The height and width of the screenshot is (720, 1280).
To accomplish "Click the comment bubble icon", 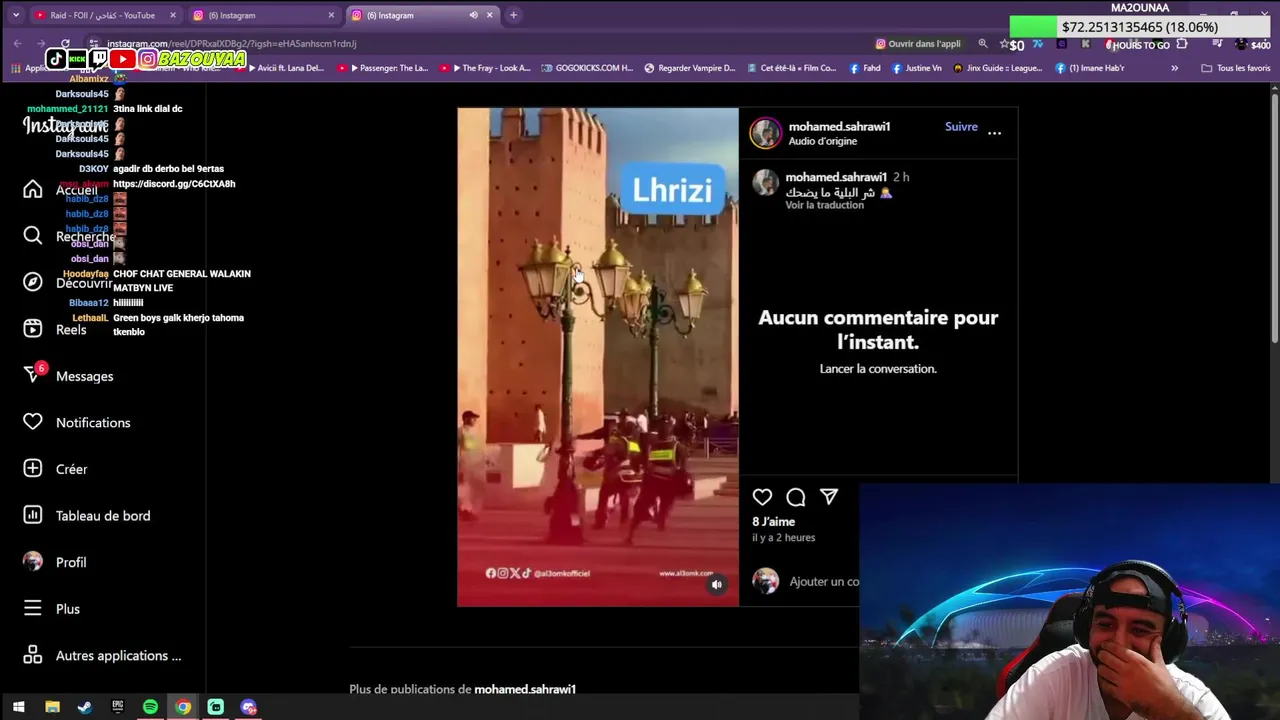I will pyautogui.click(x=796, y=497).
